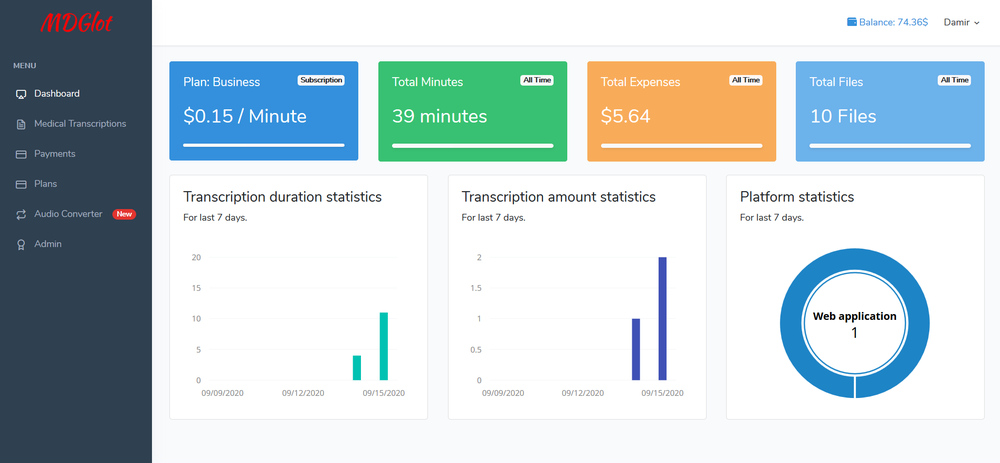Click the Plan: Business heading
The width and height of the screenshot is (1000, 463).
pos(221,82)
